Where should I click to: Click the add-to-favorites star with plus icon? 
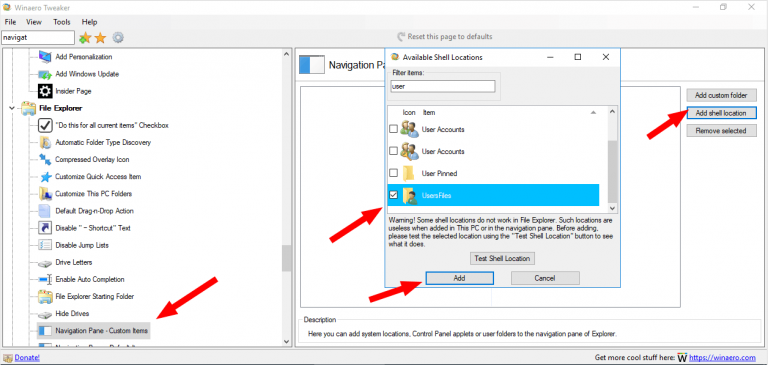[x=85, y=38]
